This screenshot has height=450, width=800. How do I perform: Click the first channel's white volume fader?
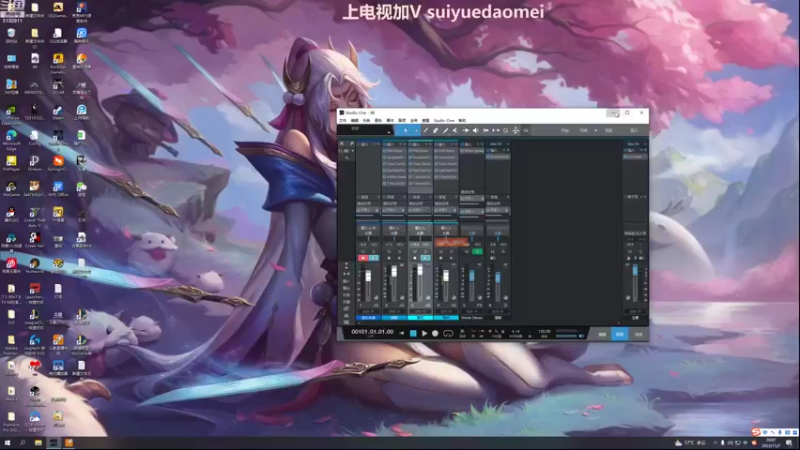coord(368,276)
